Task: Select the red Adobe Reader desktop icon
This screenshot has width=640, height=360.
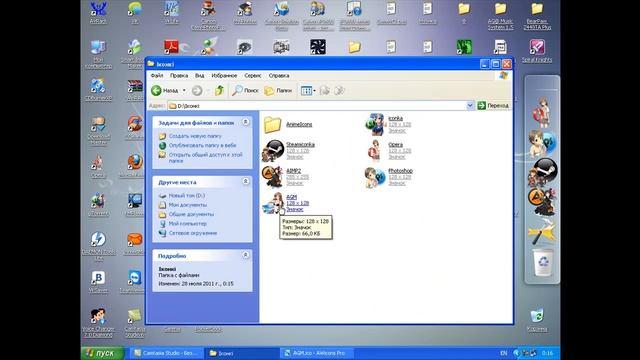Action: pyautogui.click(x=171, y=47)
